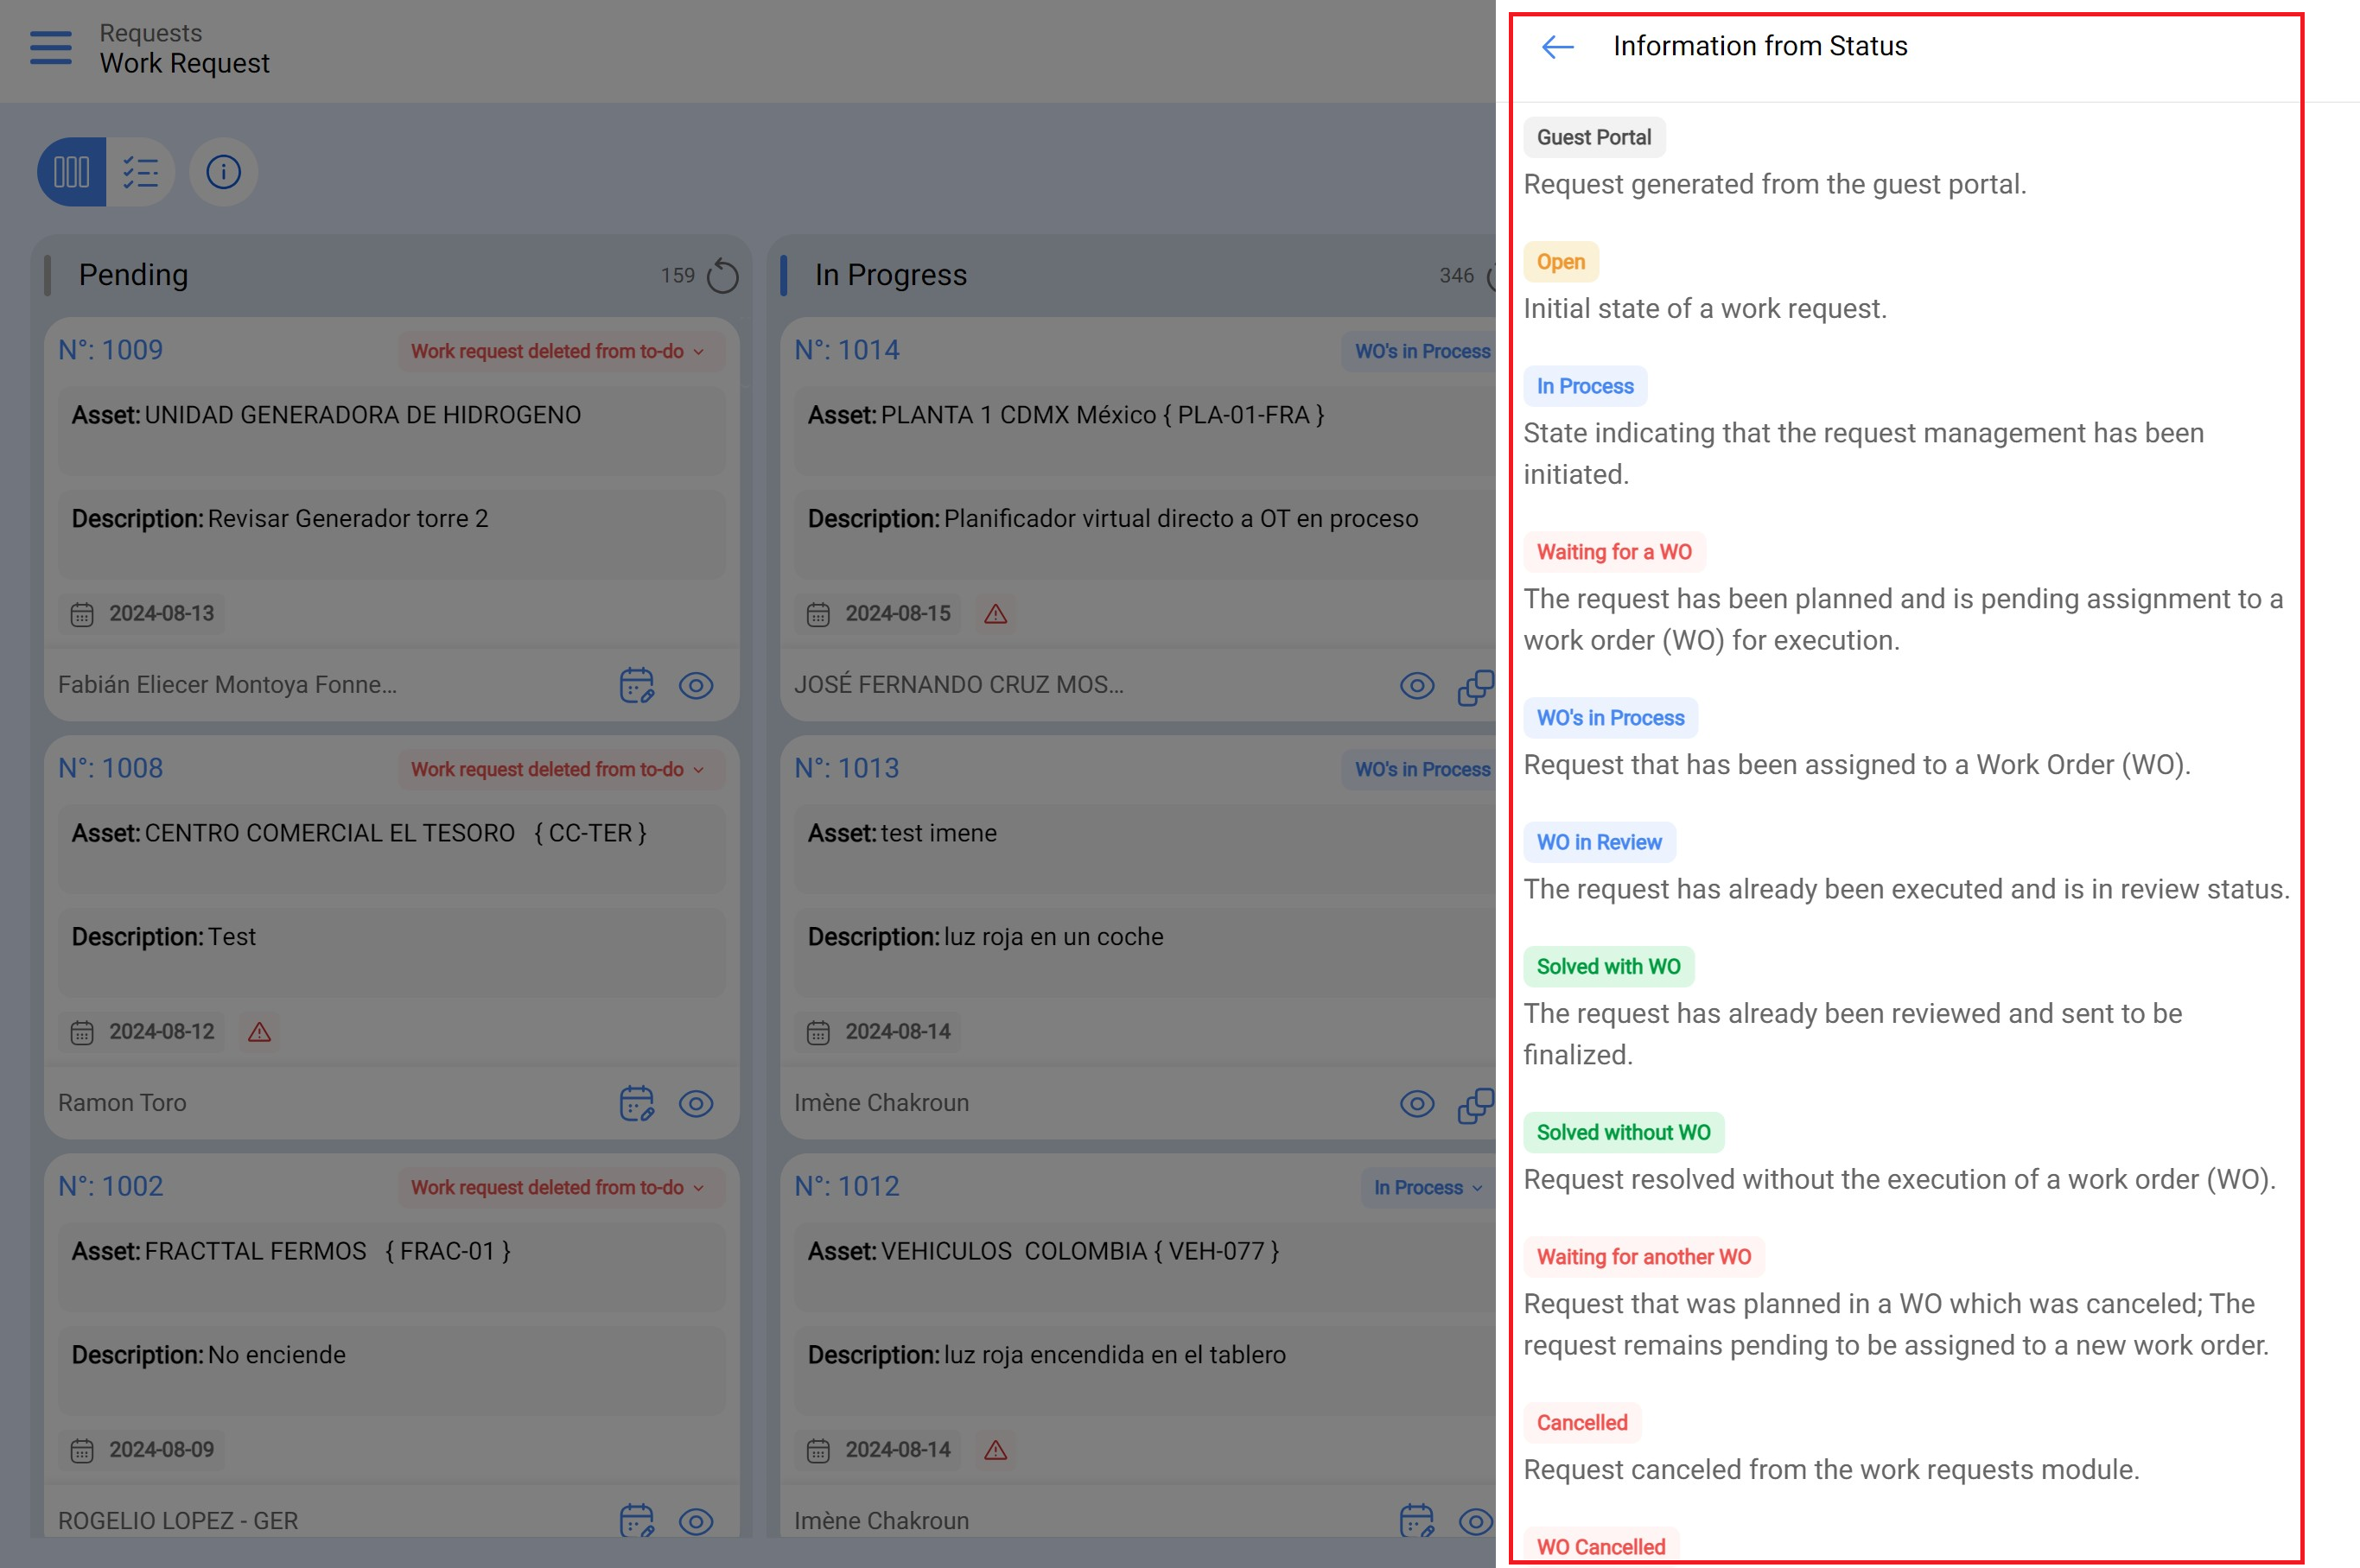Go back from Information from Status panel
The image size is (2360, 1568).
point(1557,47)
